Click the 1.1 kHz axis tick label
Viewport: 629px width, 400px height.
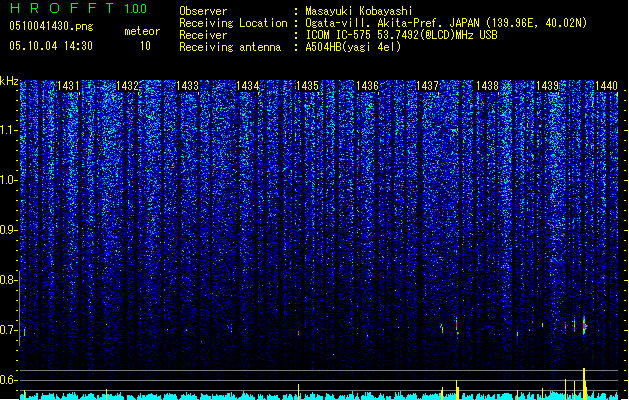coord(8,130)
